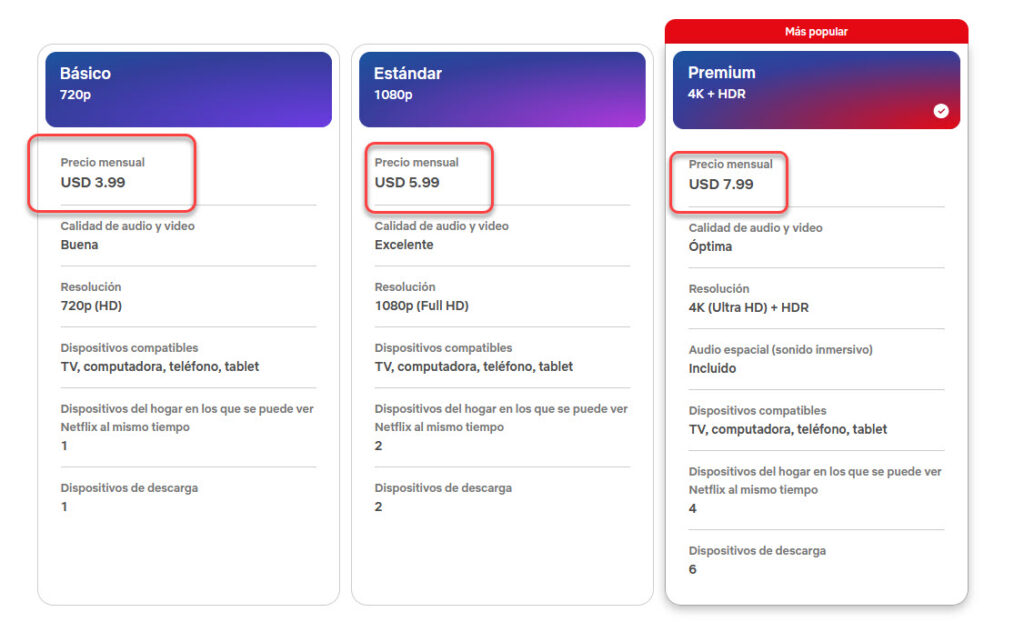Choose the Estándar 1080p plan header
1024x622 pixels.
point(502,89)
